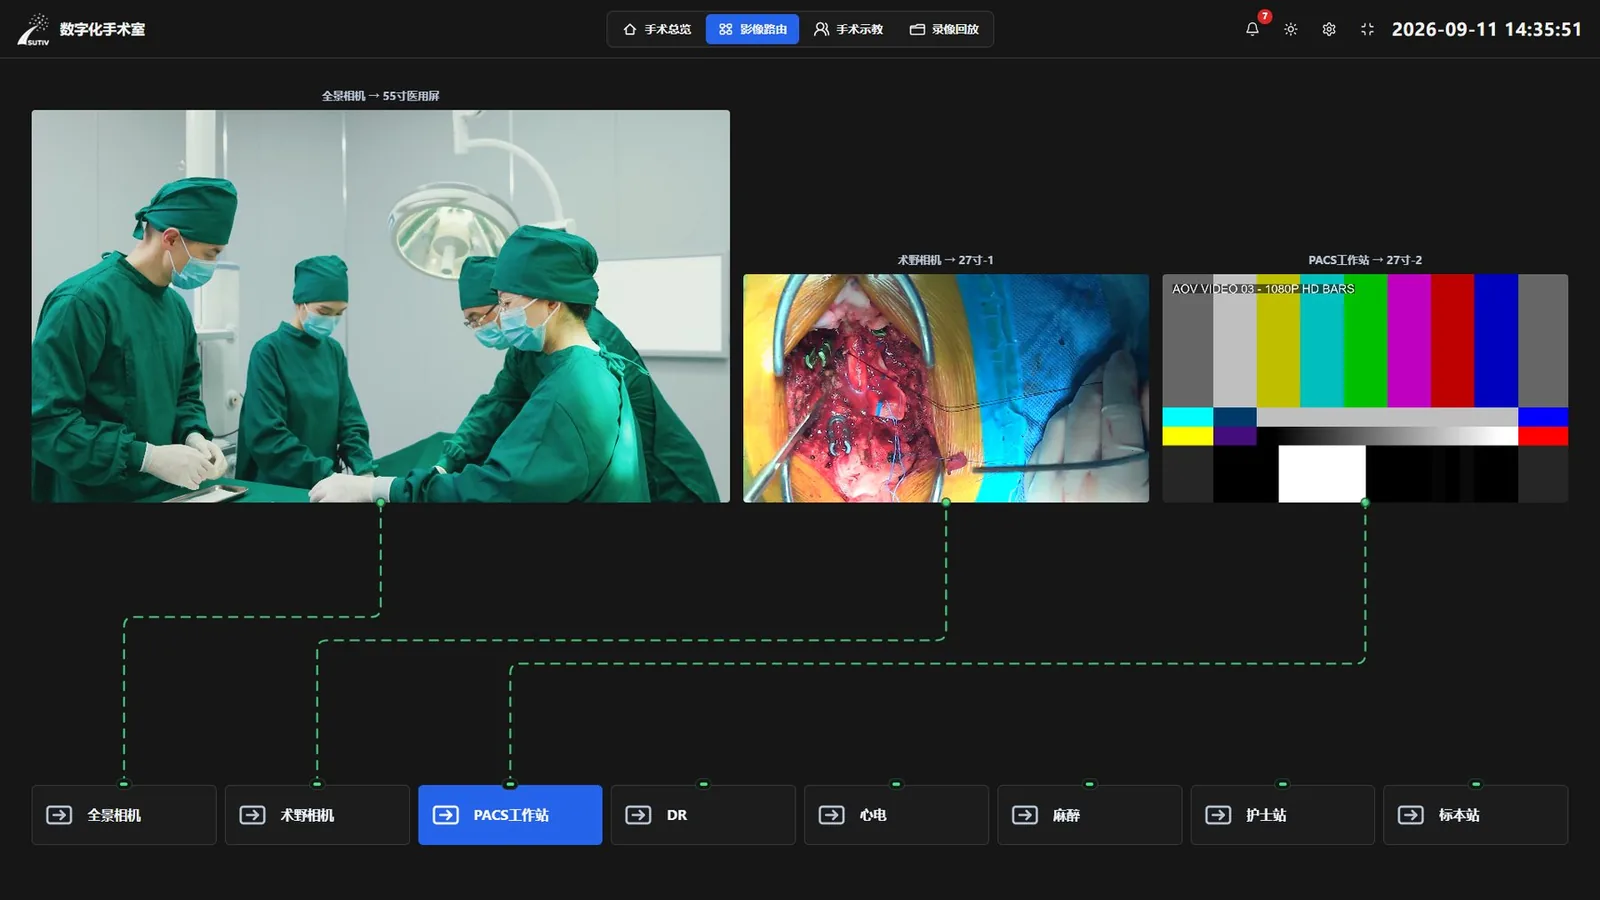Choose 麻醉 source button
Viewport: 1600px width, 900px height.
[x=1089, y=815]
